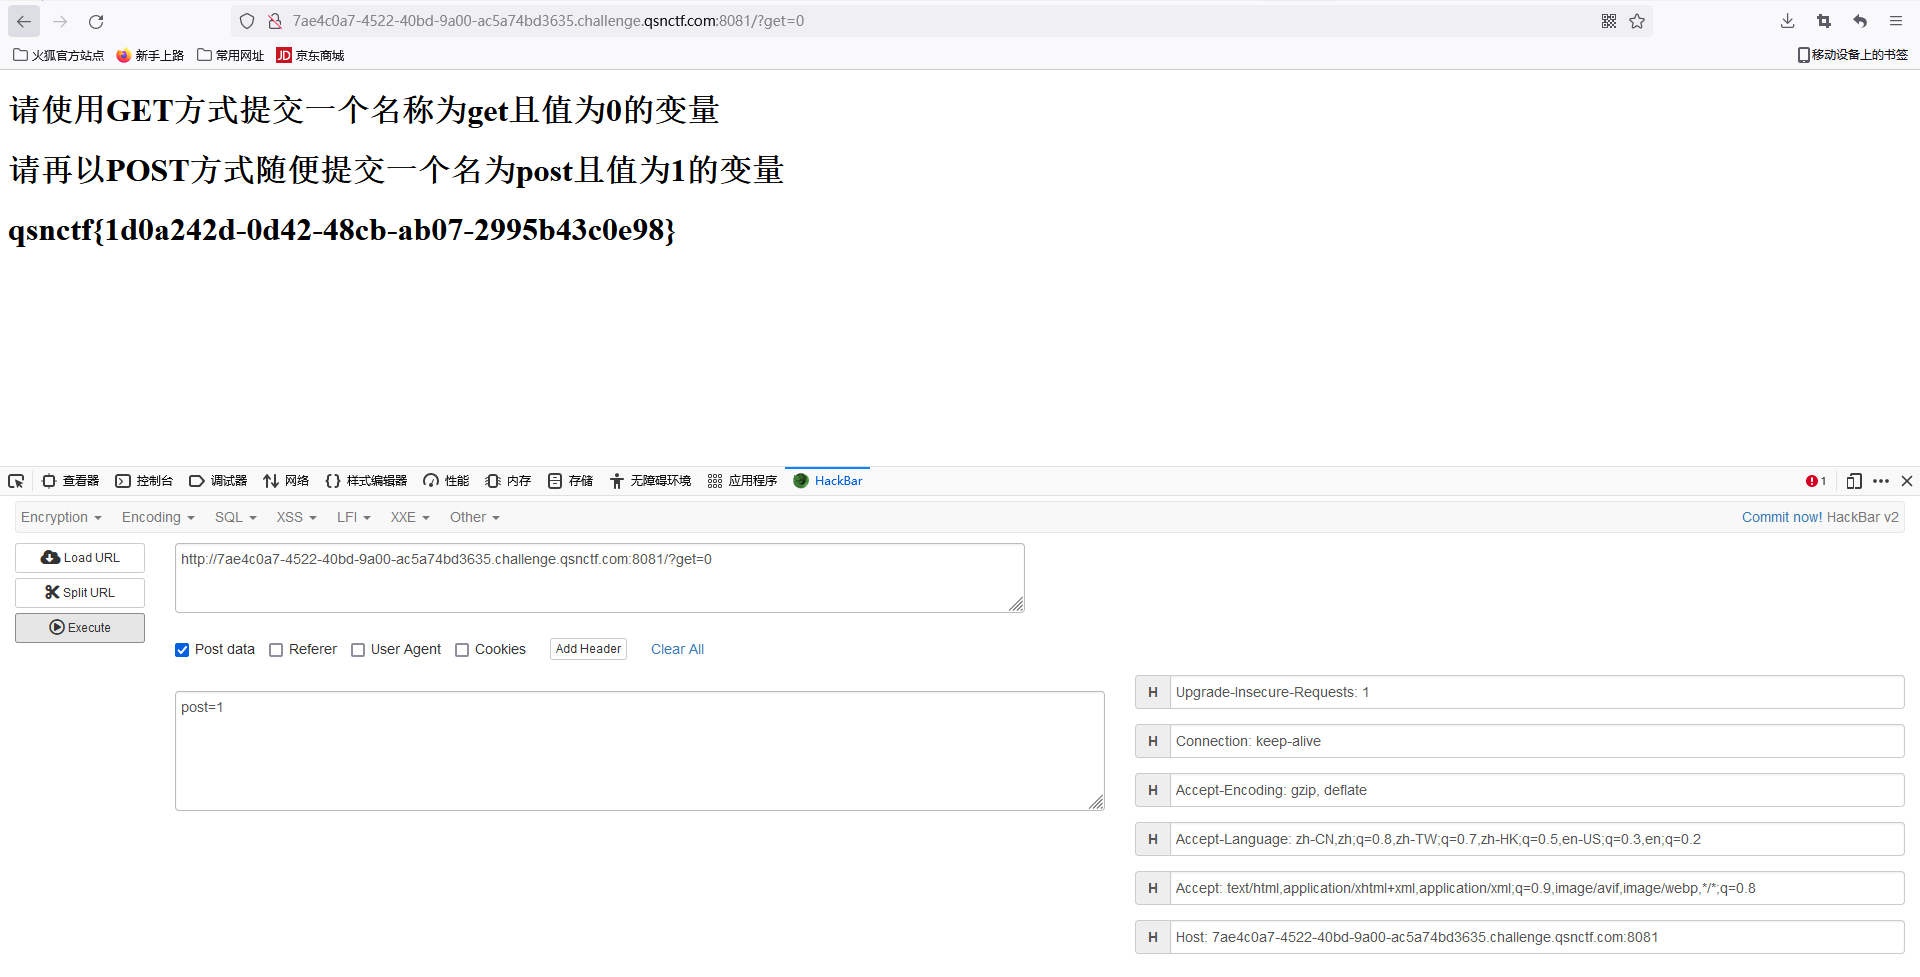Toggle responsive design mode in DevTools

(x=1854, y=481)
